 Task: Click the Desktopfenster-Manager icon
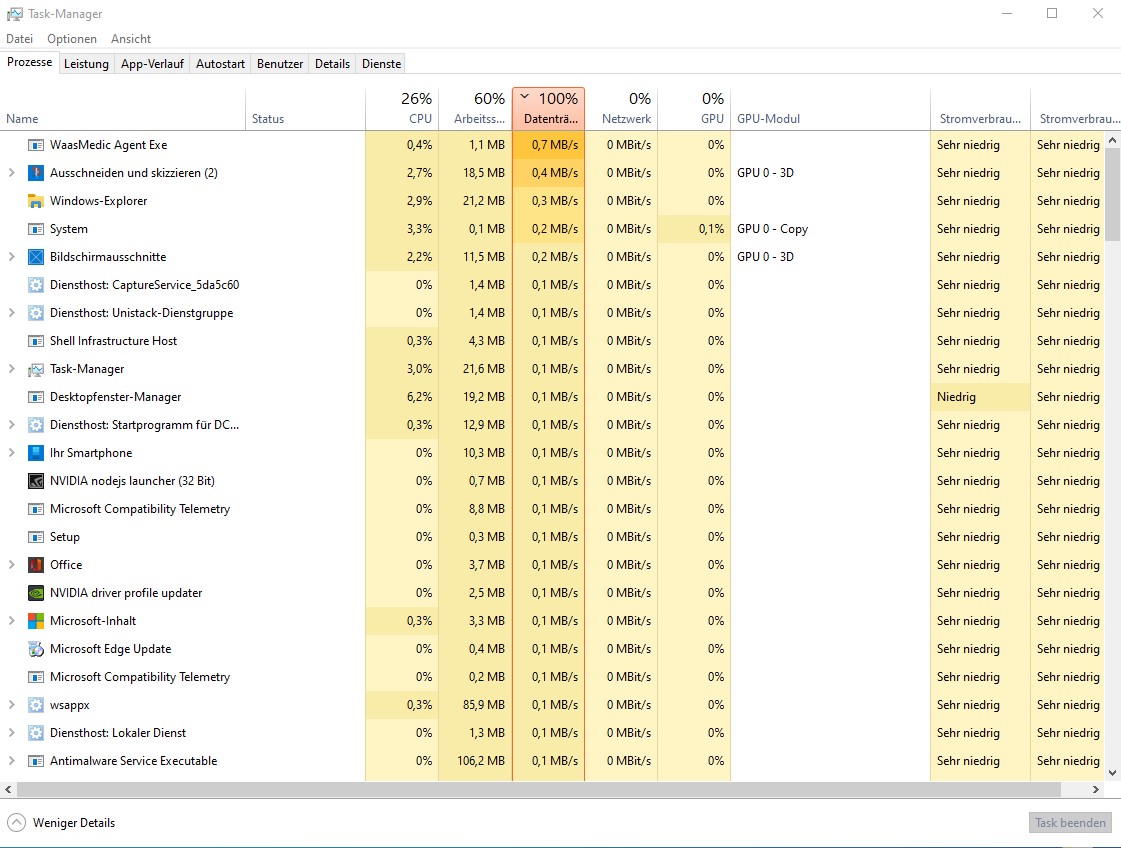[36, 397]
